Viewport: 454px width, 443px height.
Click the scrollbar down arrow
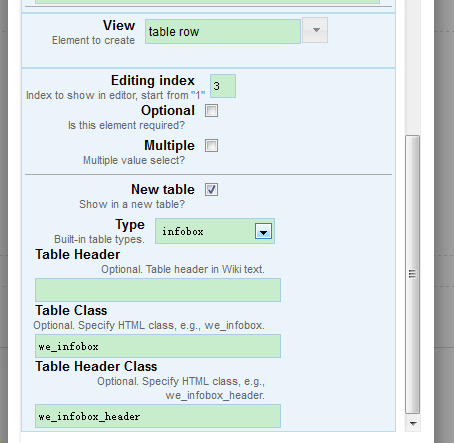coord(413,424)
